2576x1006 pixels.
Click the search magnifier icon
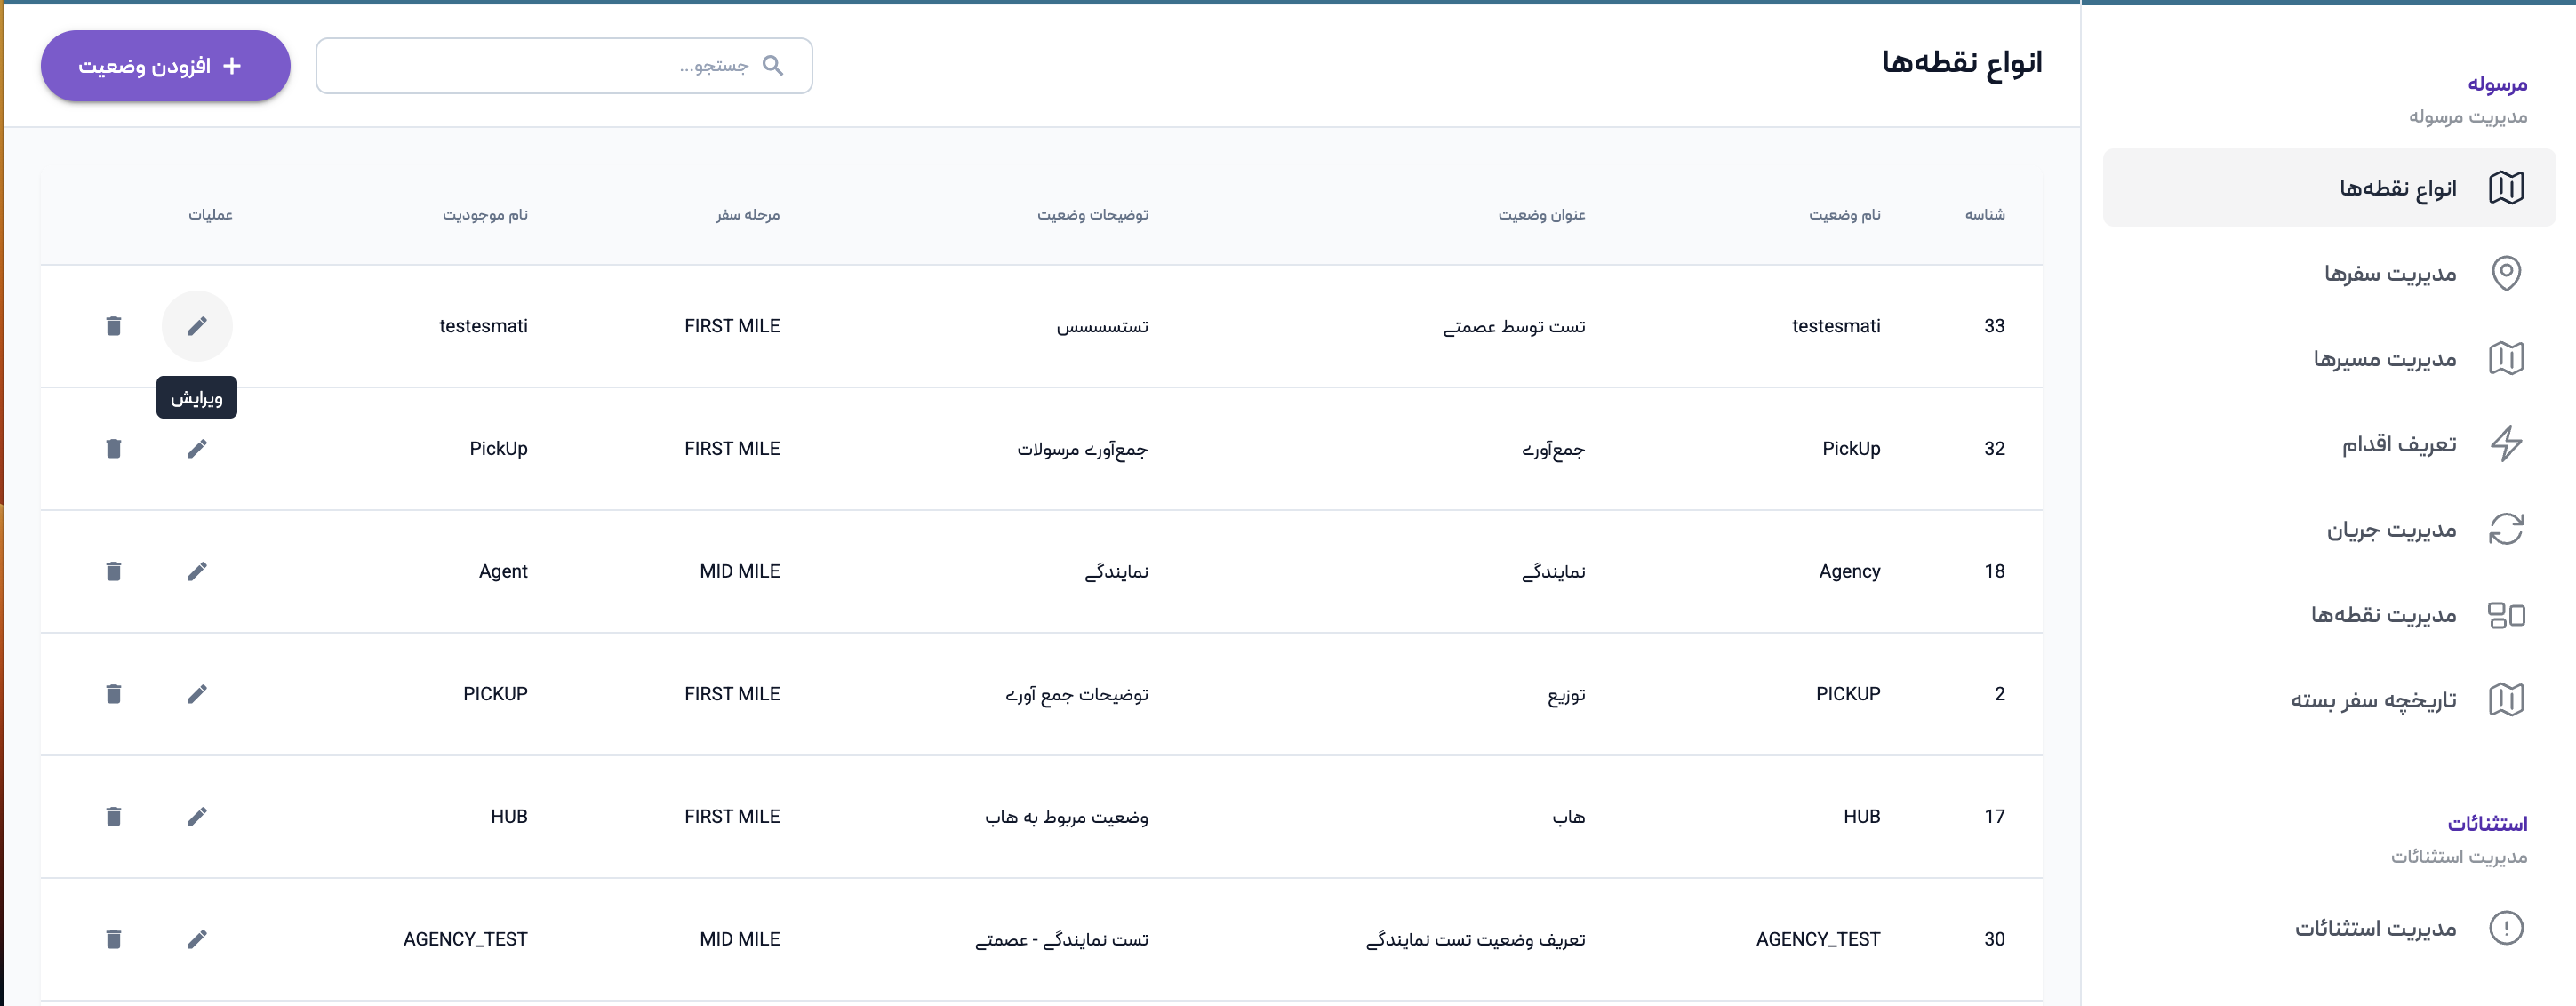[x=772, y=66]
